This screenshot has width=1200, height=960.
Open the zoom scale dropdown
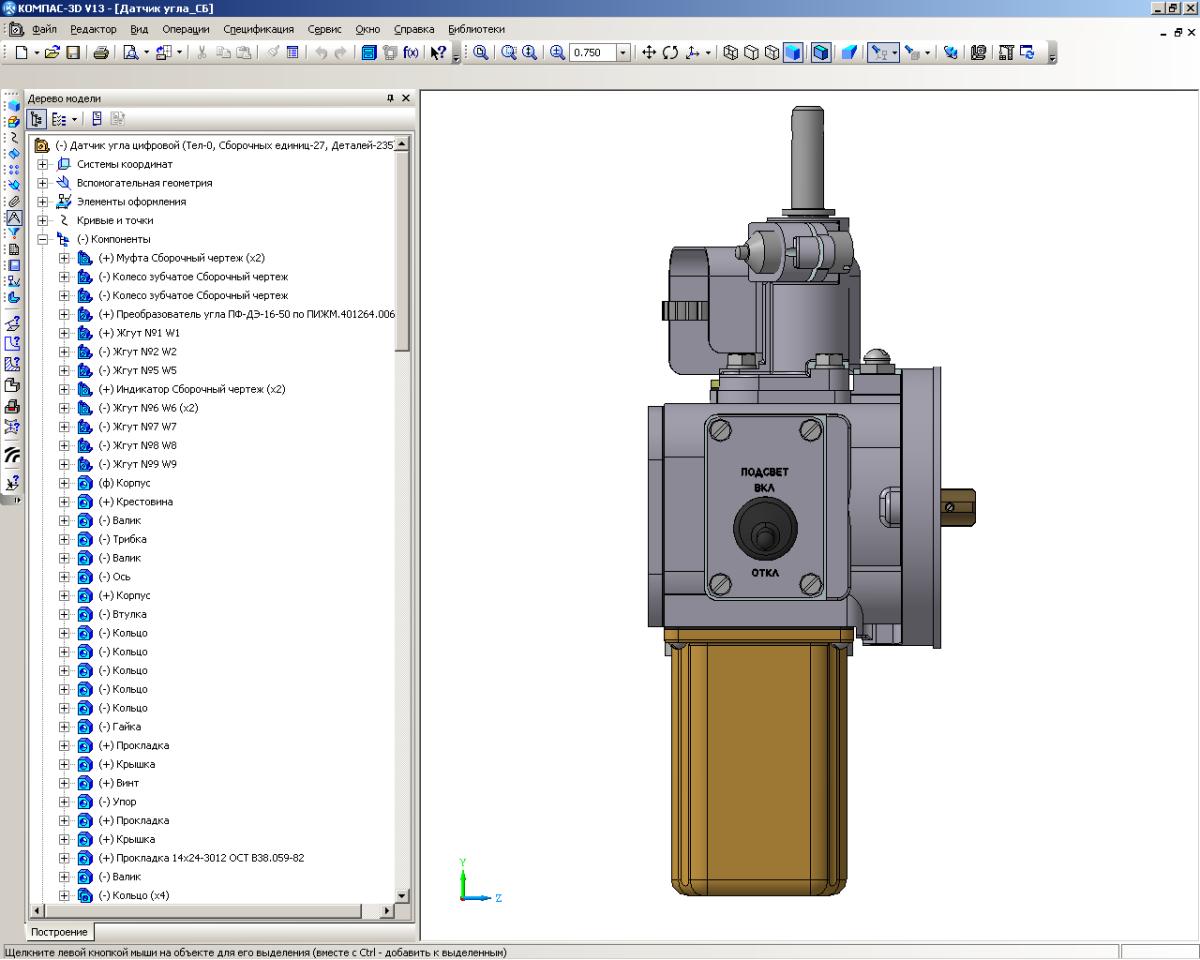point(623,53)
